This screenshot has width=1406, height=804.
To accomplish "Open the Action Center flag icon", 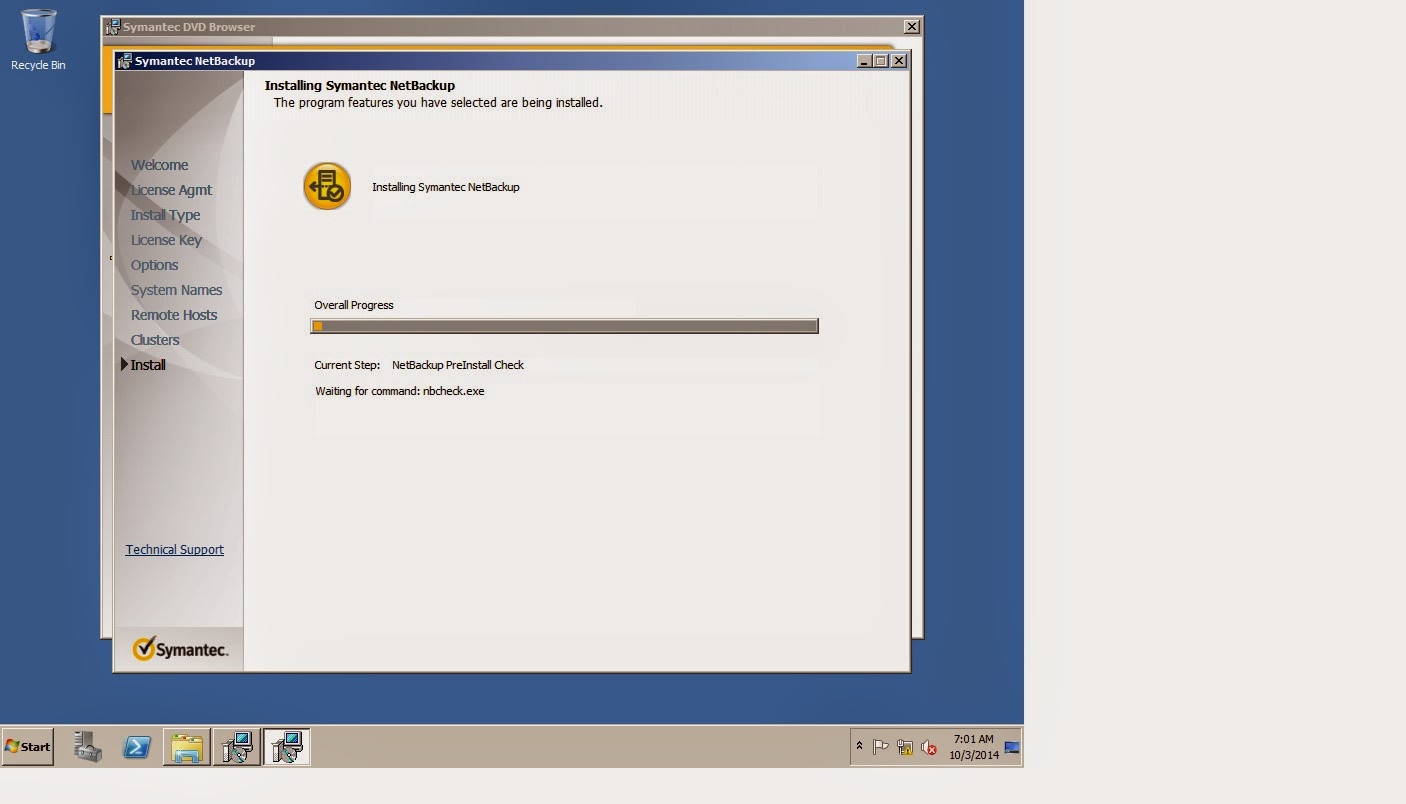I will tap(880, 746).
